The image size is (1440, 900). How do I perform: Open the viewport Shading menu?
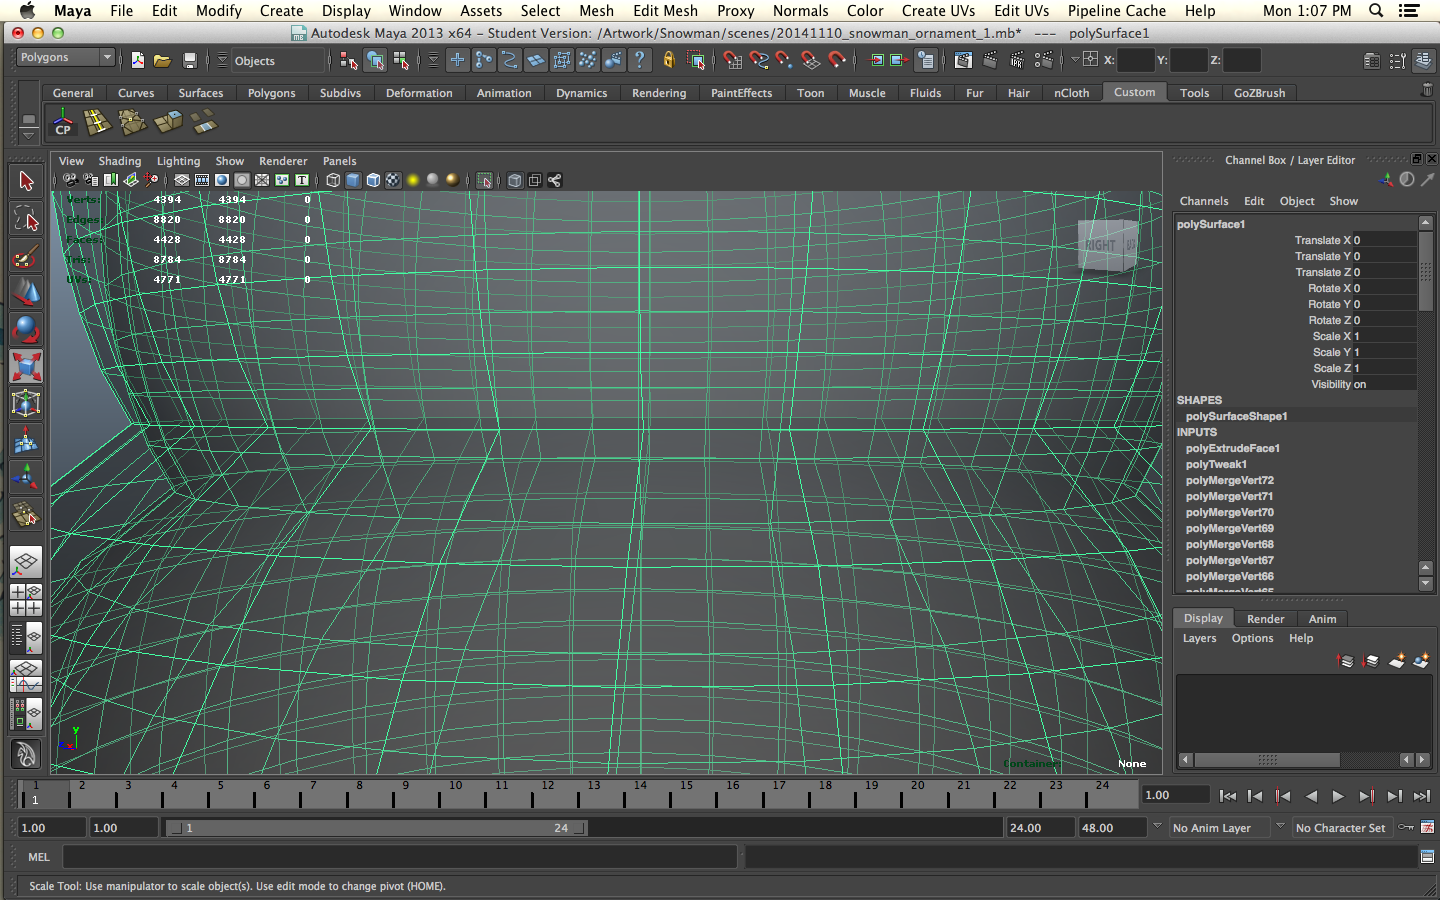coord(119,161)
